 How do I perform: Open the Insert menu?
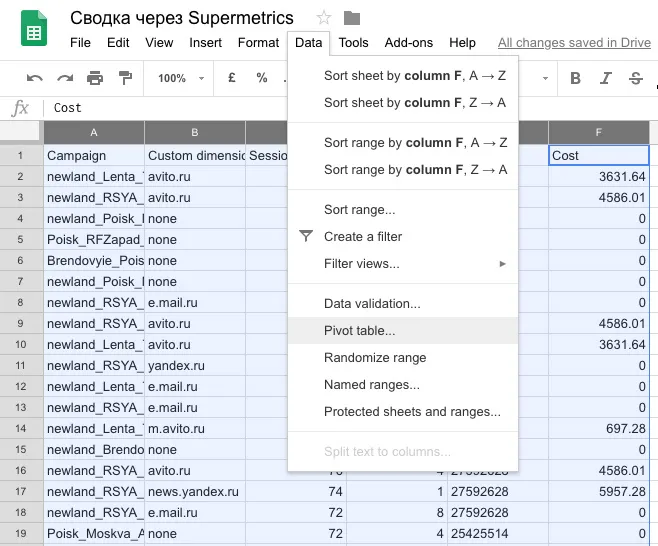205,43
